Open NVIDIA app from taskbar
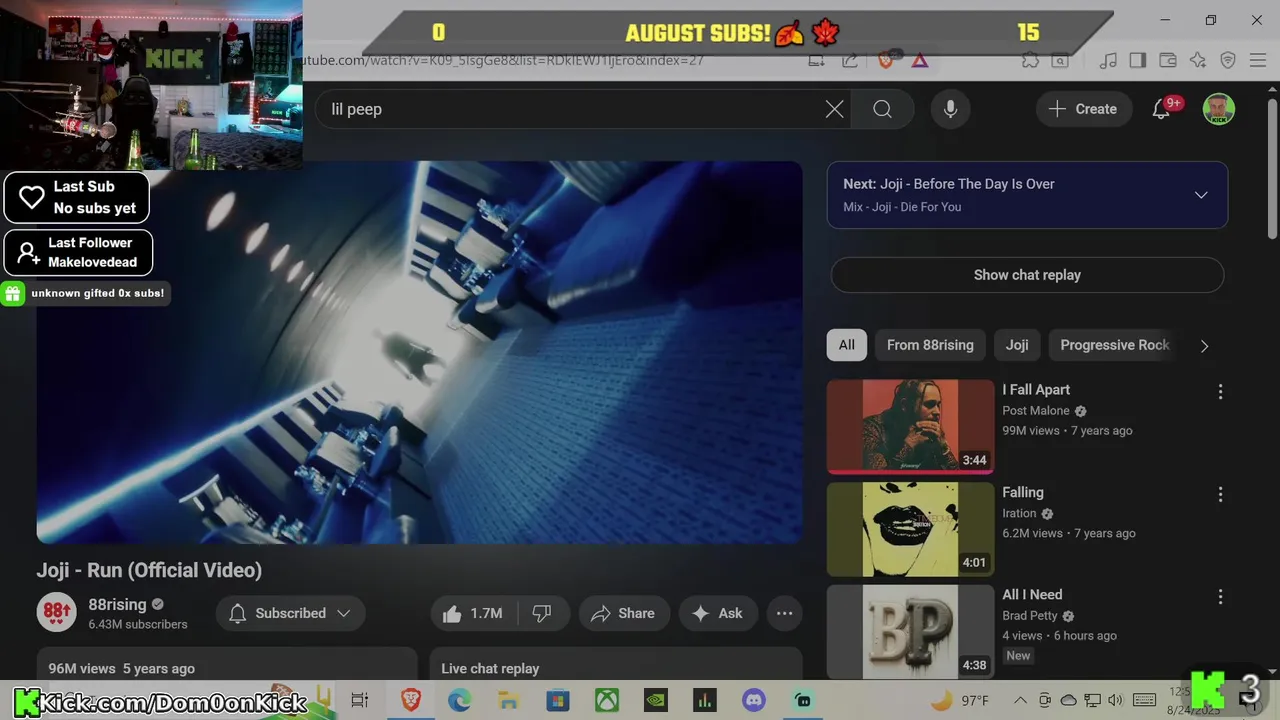The image size is (1280, 720). click(x=655, y=700)
